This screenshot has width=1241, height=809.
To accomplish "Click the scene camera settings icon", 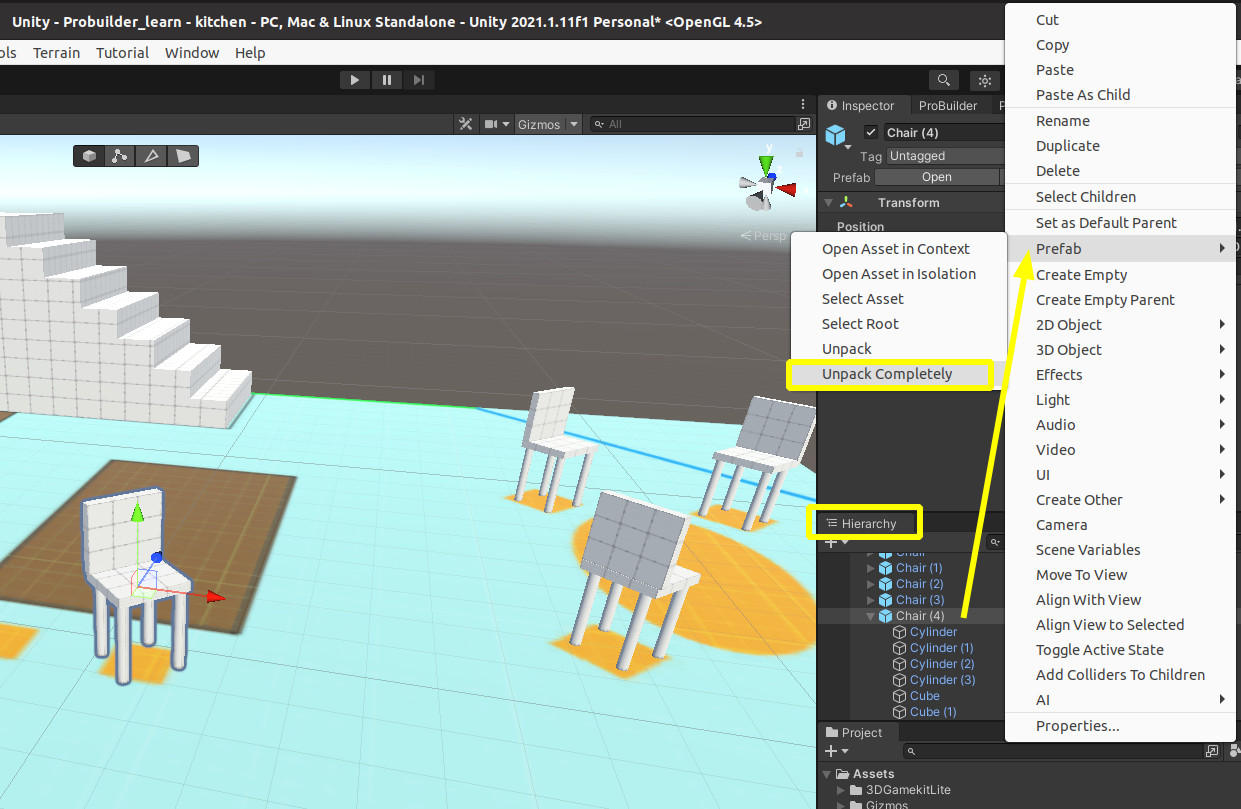I will click(491, 124).
